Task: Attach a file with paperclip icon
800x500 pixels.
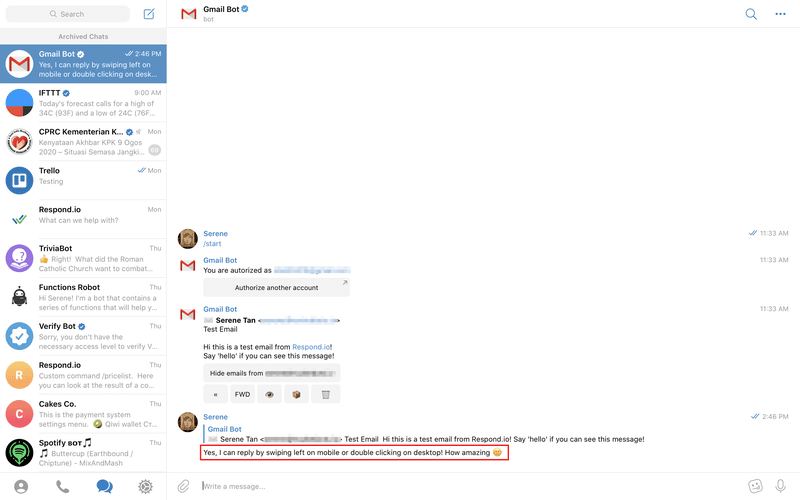Action: [183, 486]
